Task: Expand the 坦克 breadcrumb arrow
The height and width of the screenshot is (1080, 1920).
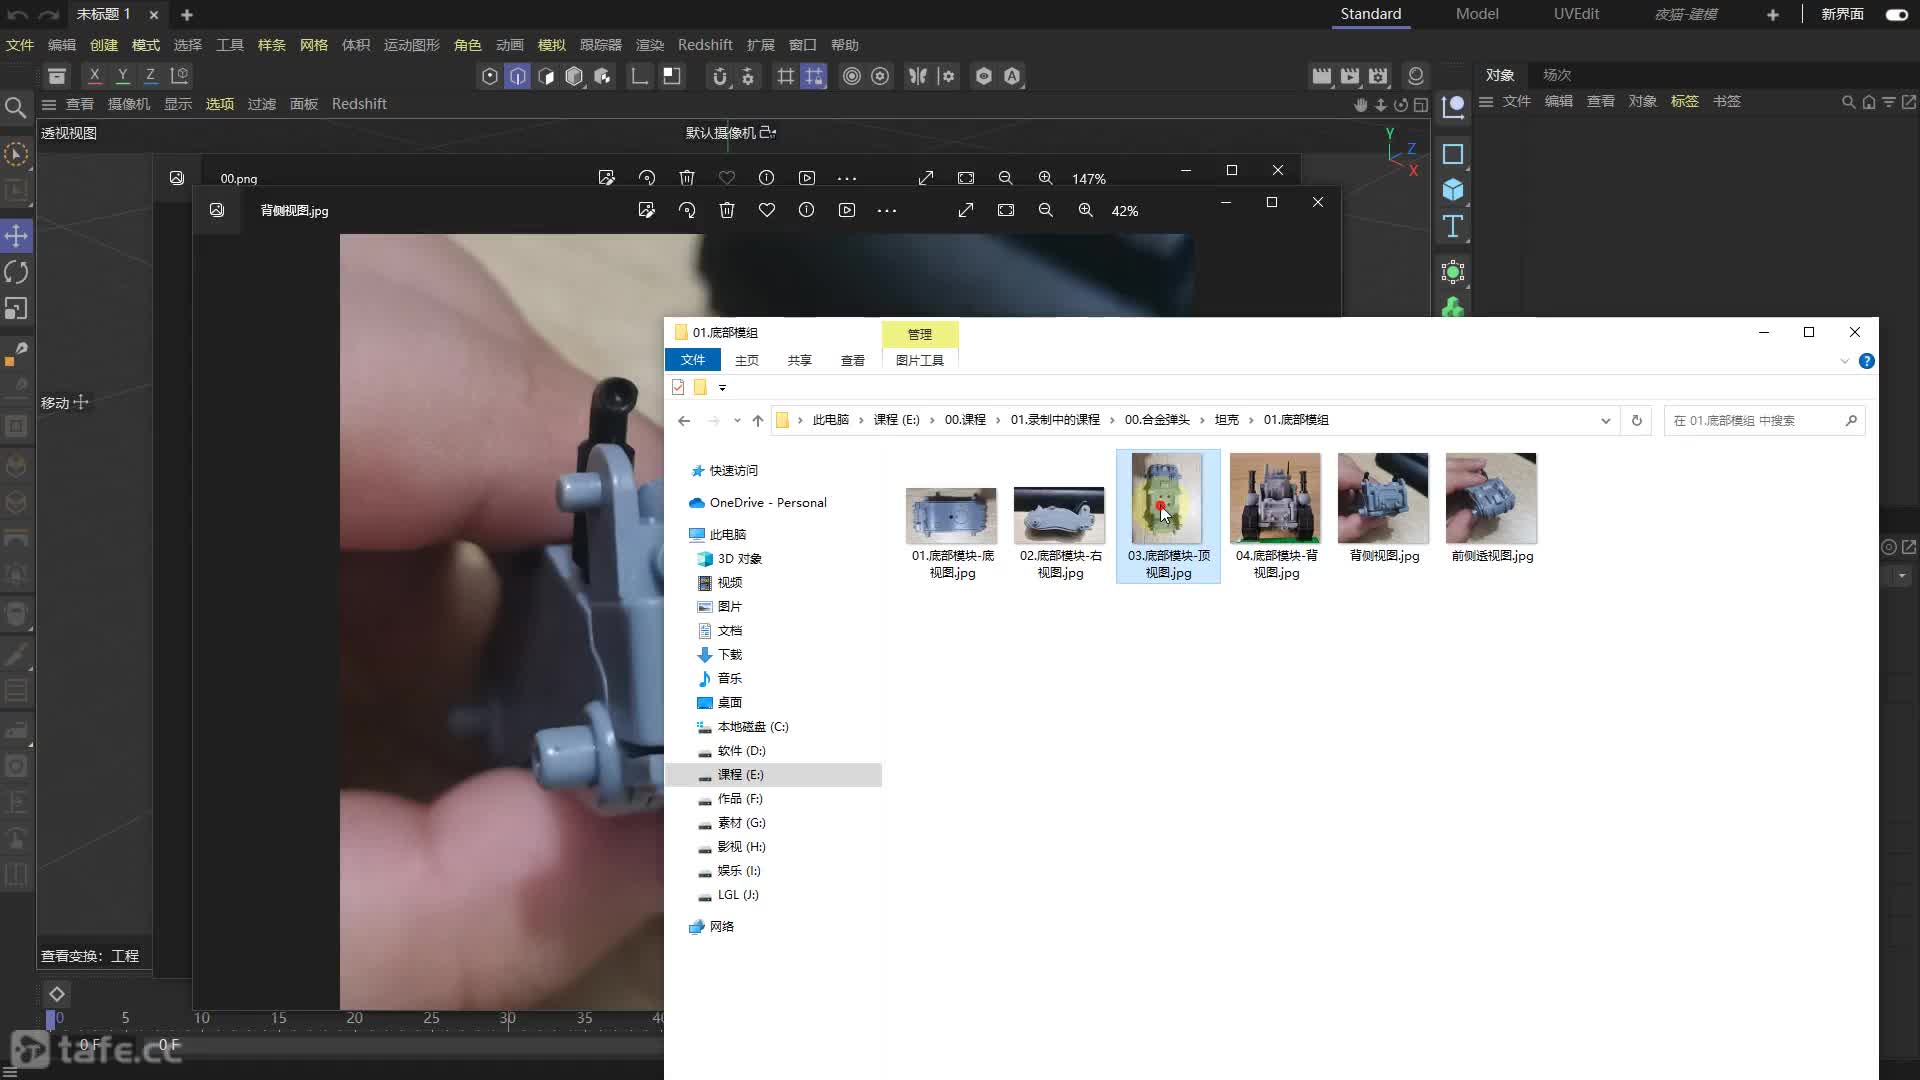Action: (1251, 420)
